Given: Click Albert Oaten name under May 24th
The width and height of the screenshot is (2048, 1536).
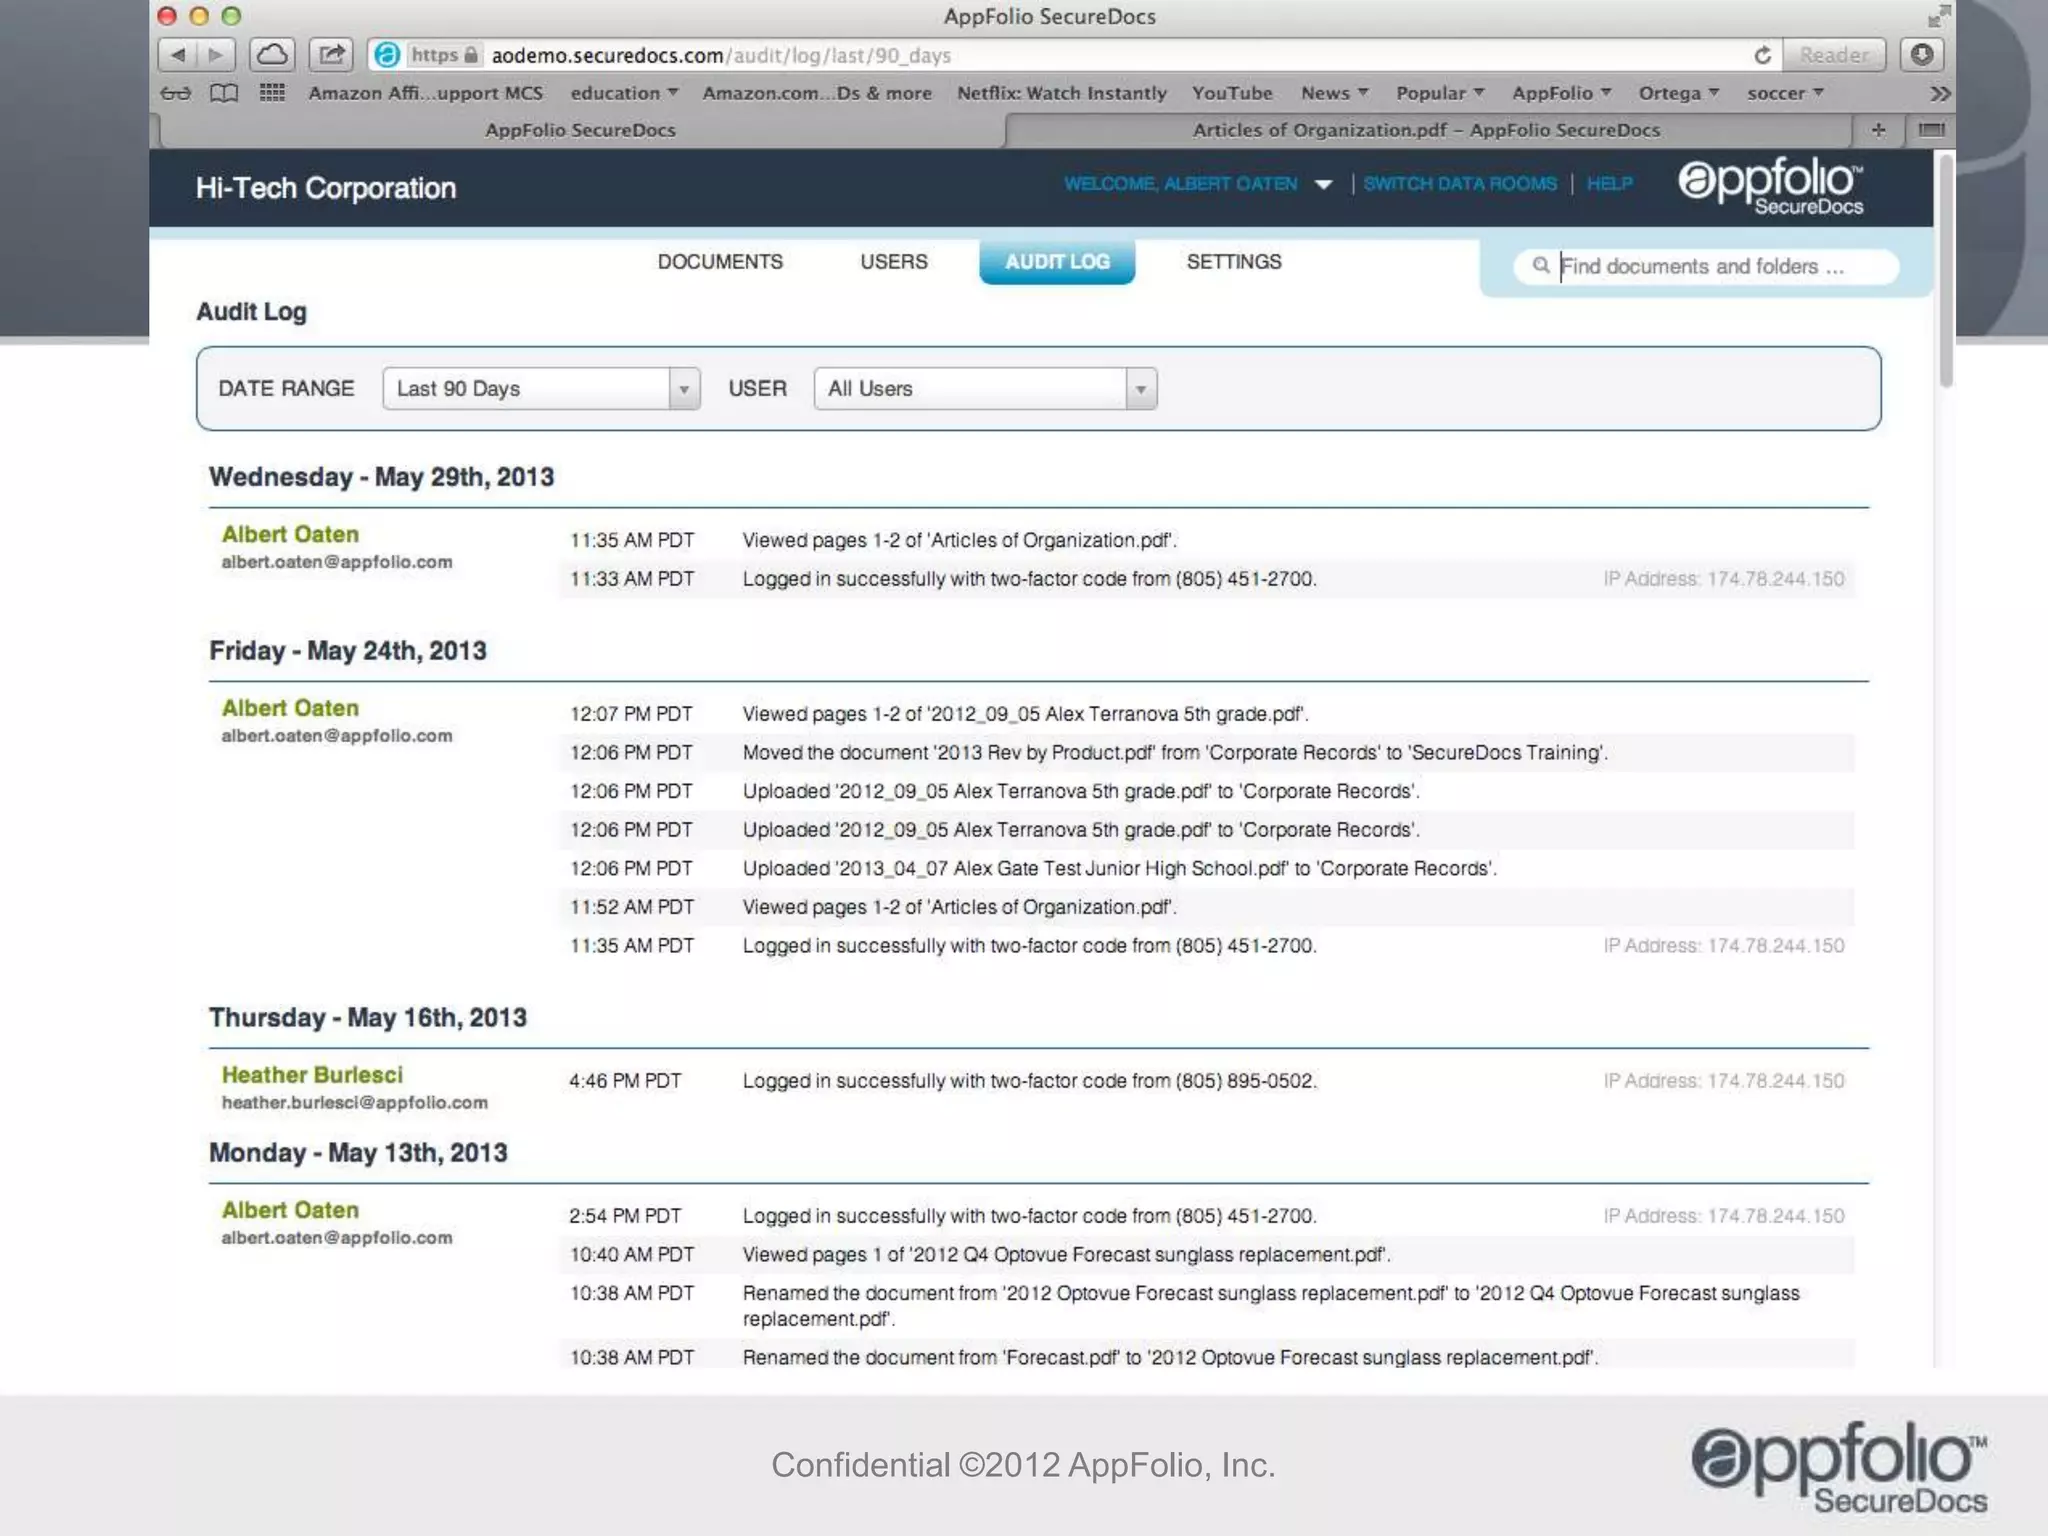Looking at the screenshot, I should click(290, 708).
